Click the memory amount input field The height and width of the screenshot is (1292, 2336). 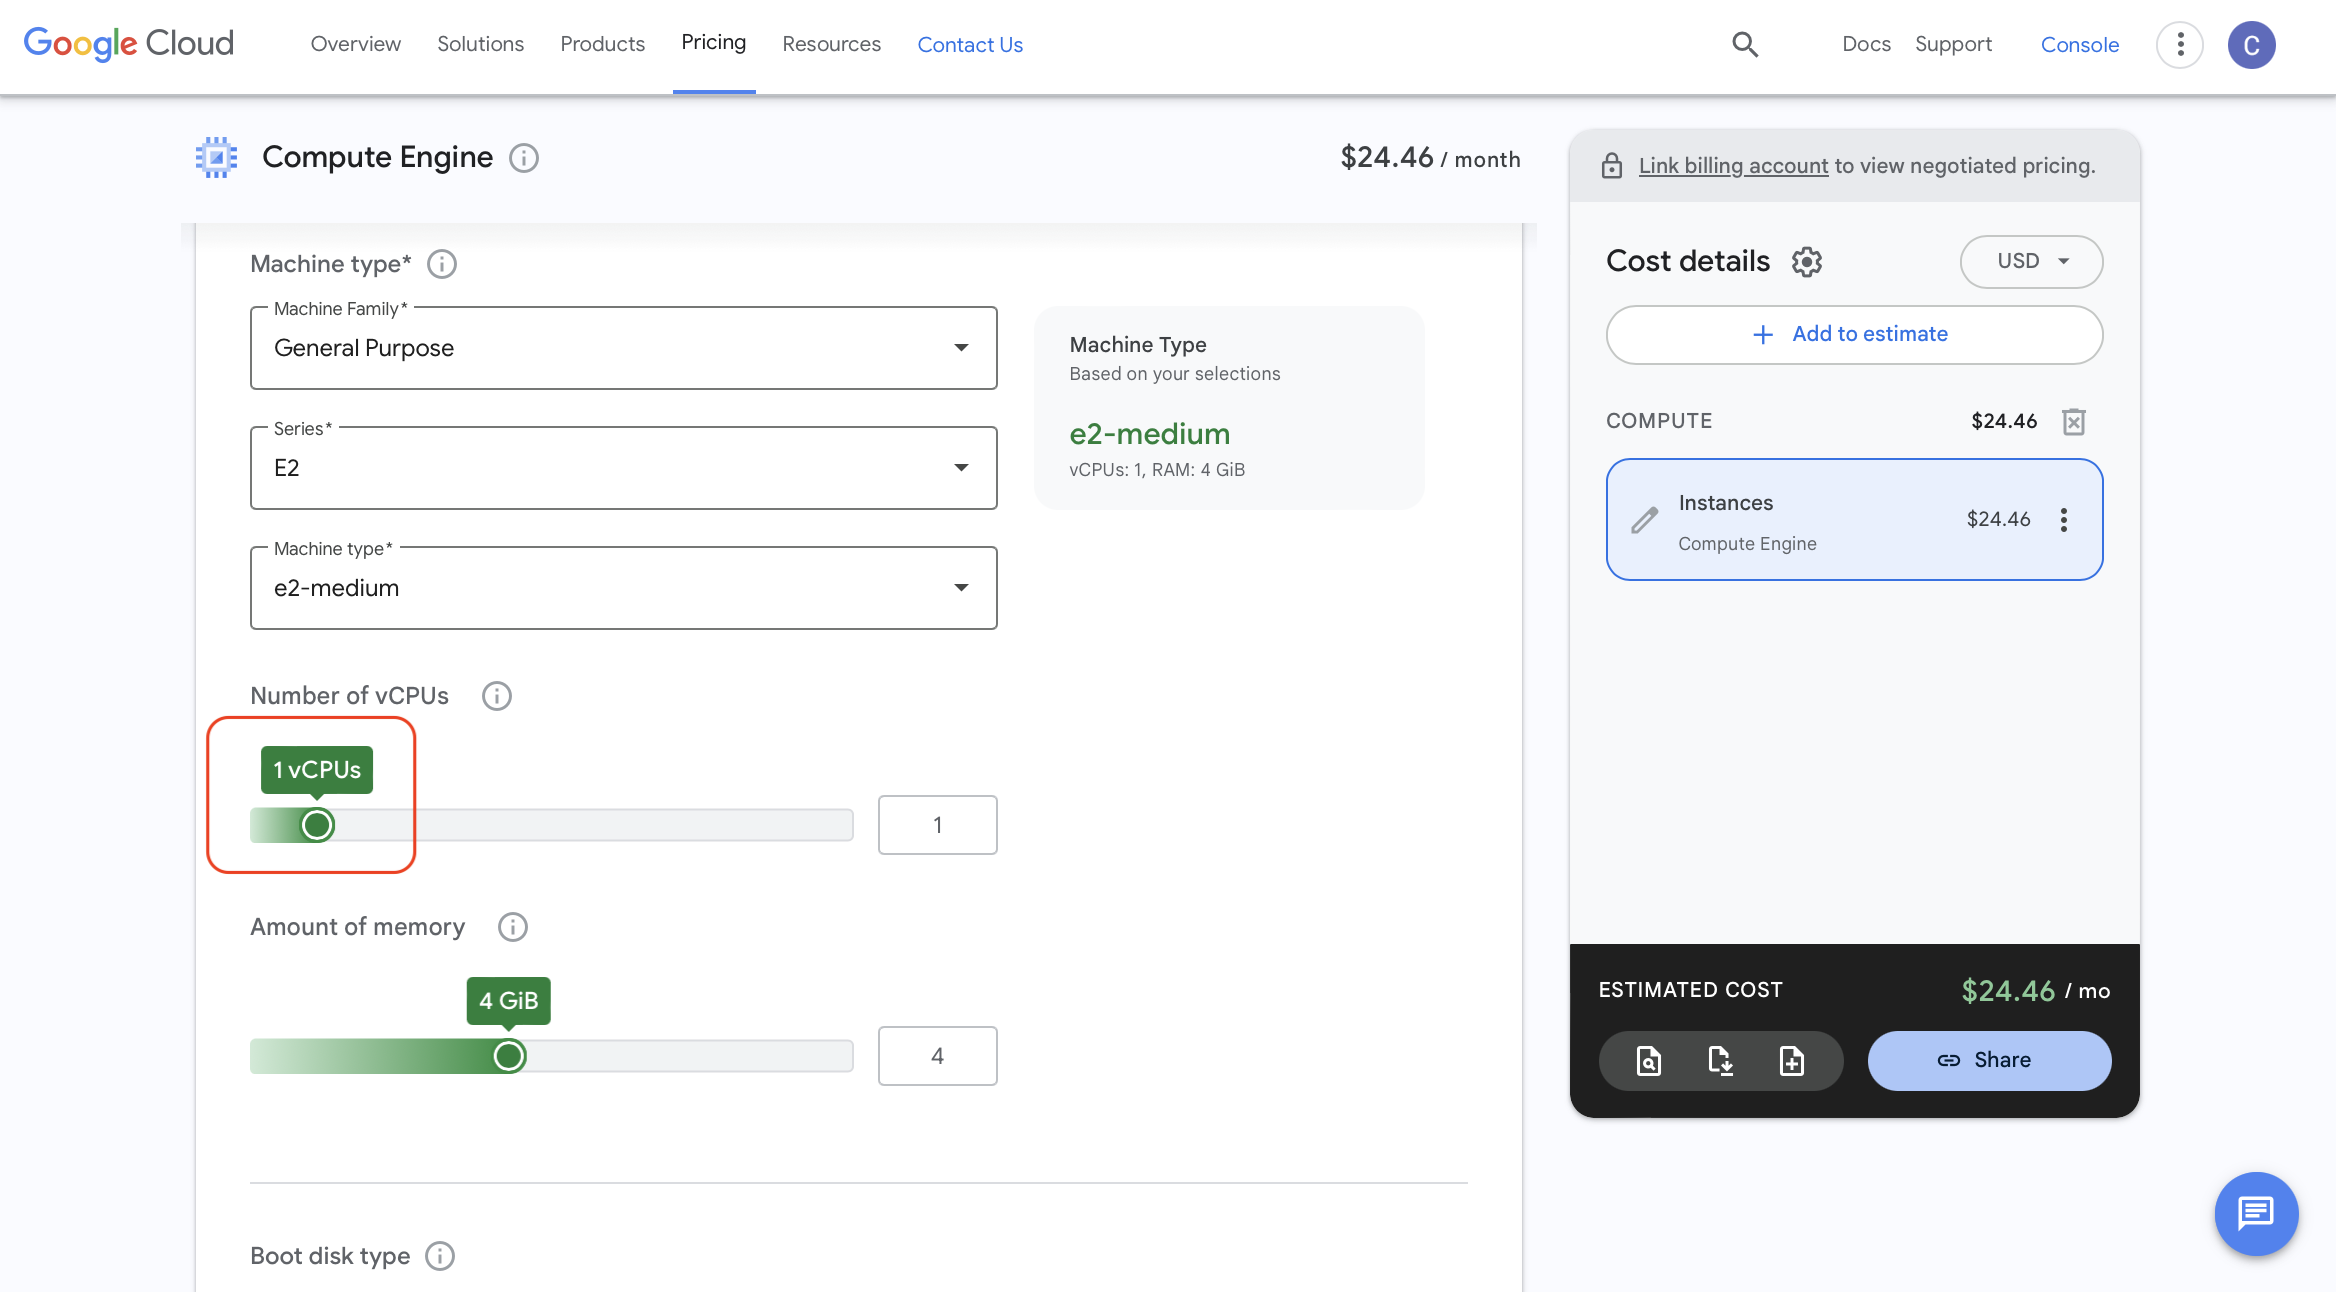tap(937, 1056)
